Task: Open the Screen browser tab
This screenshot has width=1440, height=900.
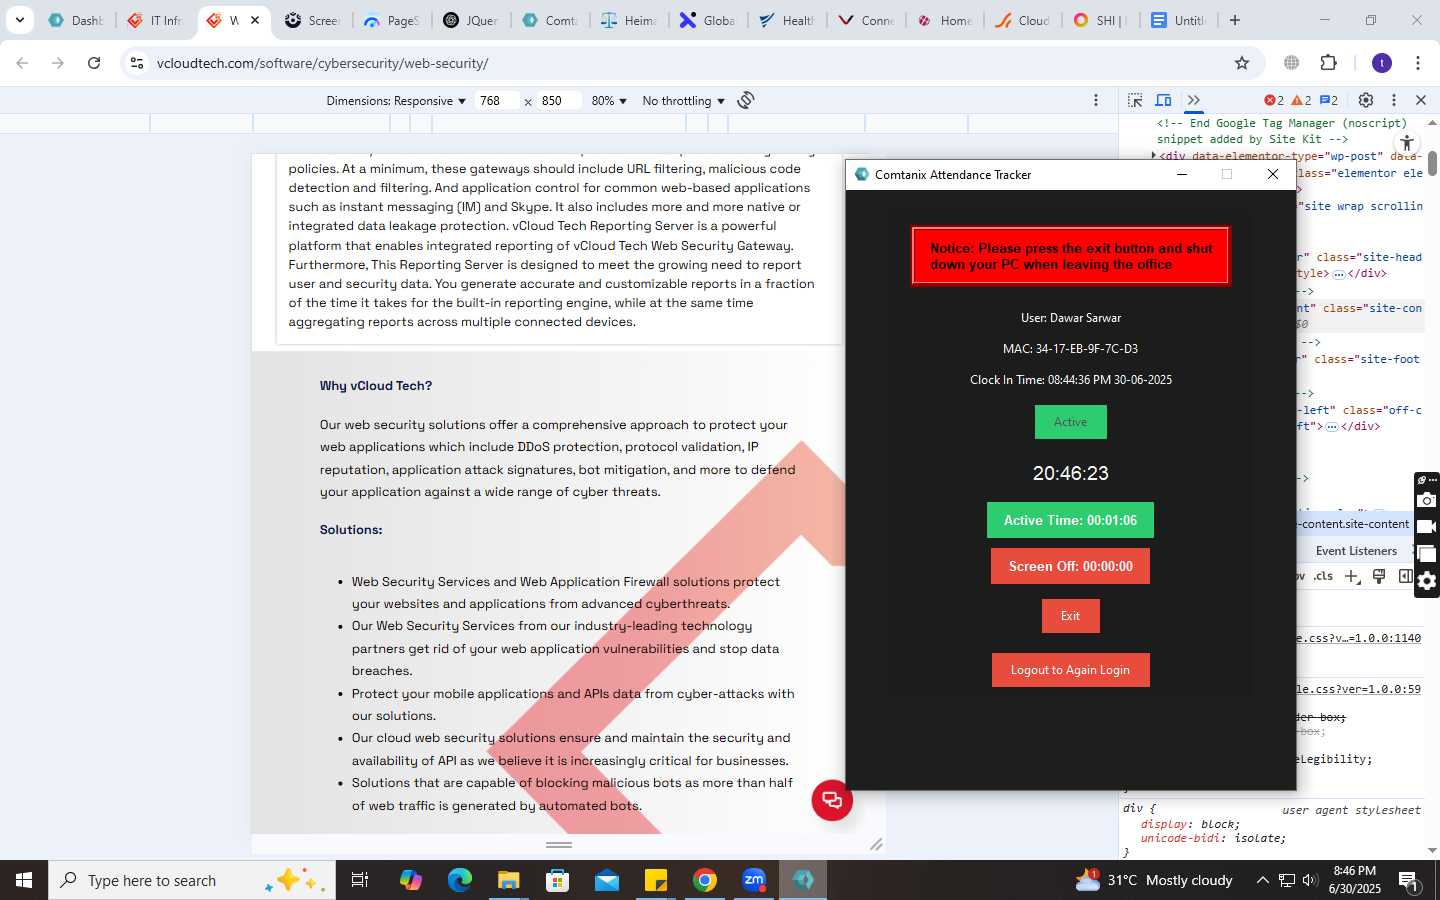Action: pos(312,20)
